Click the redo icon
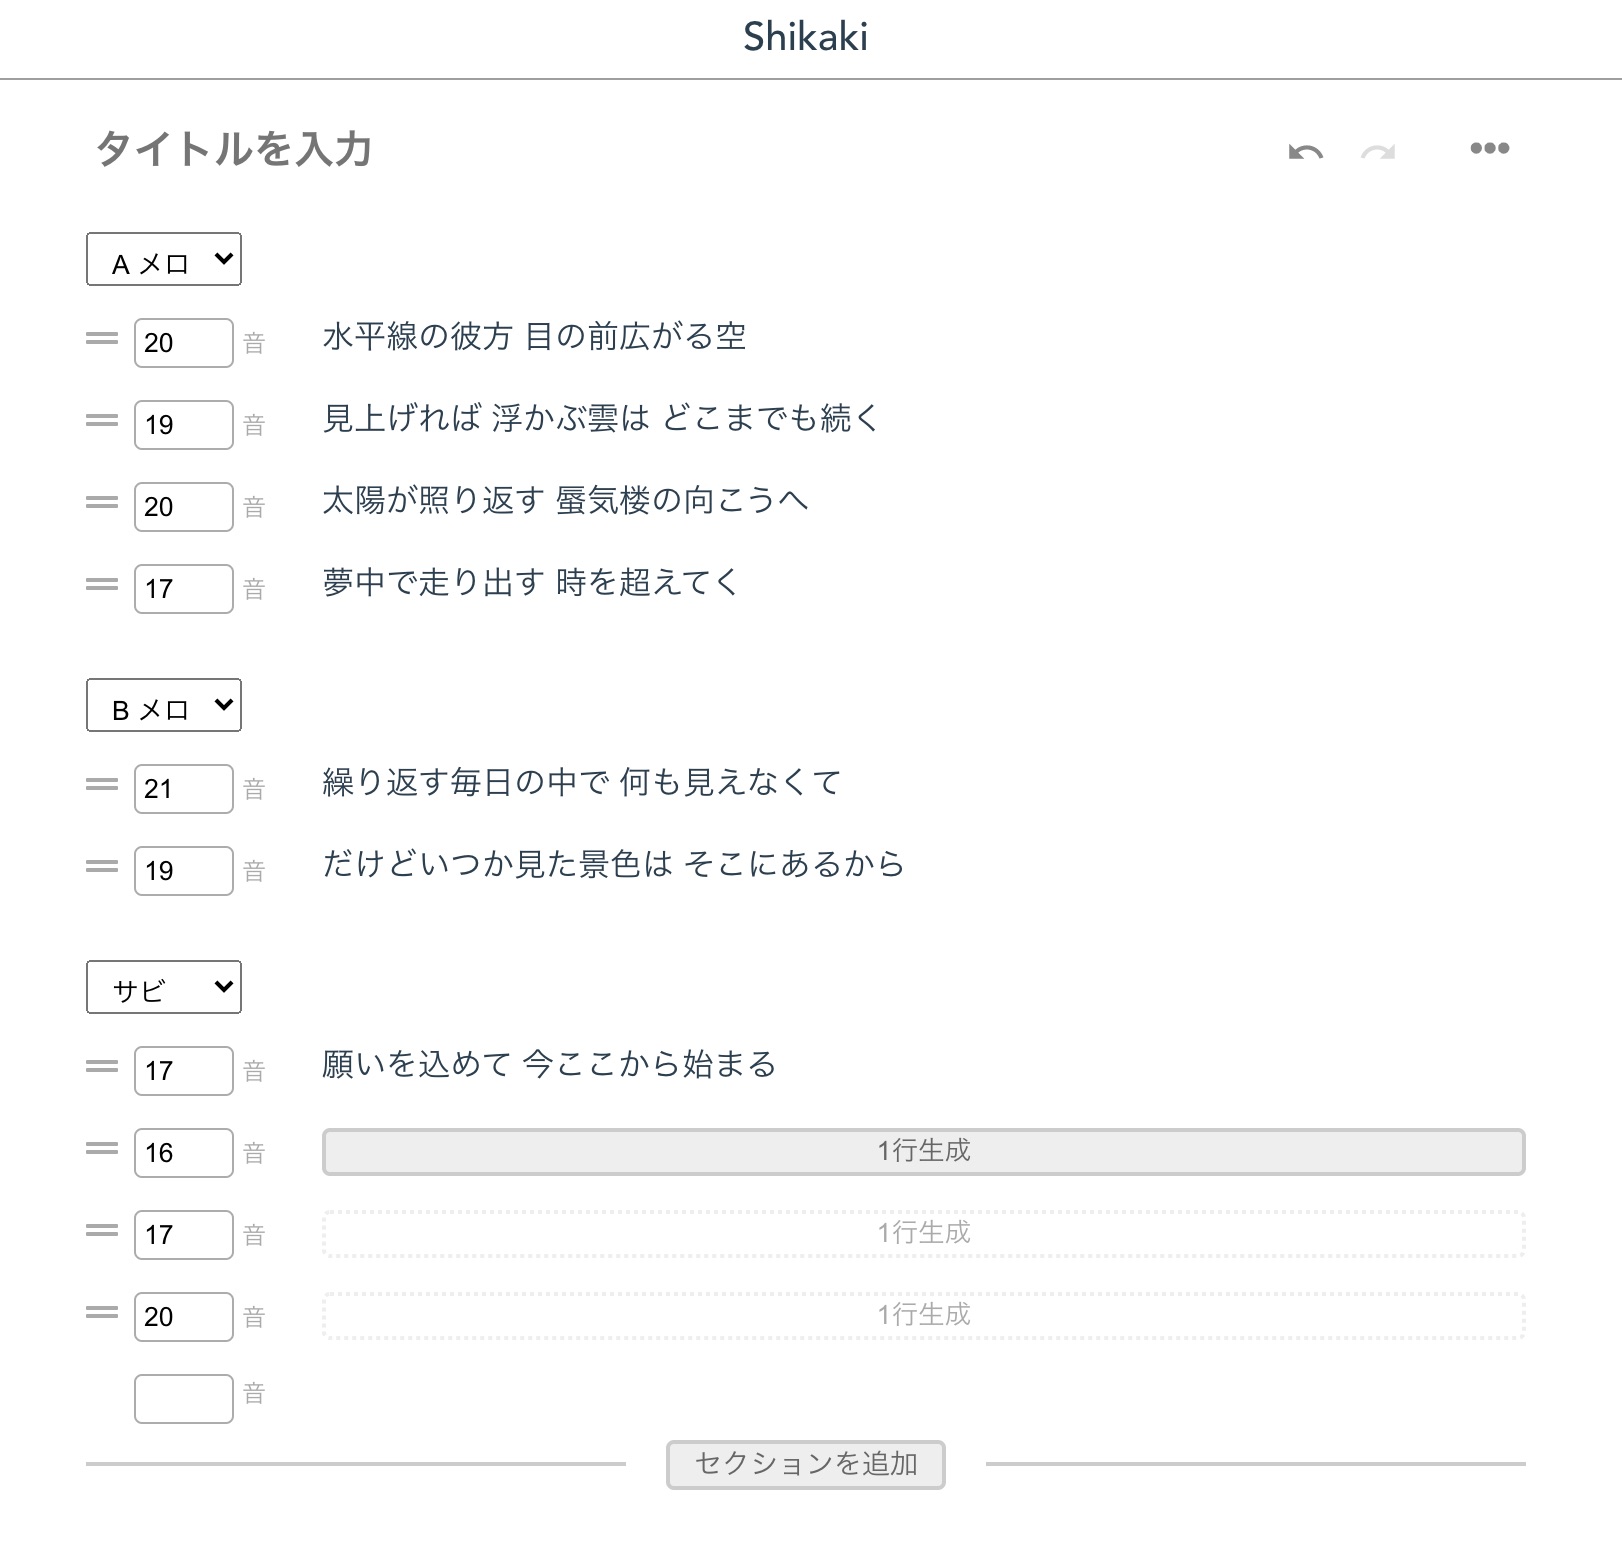 [1377, 152]
